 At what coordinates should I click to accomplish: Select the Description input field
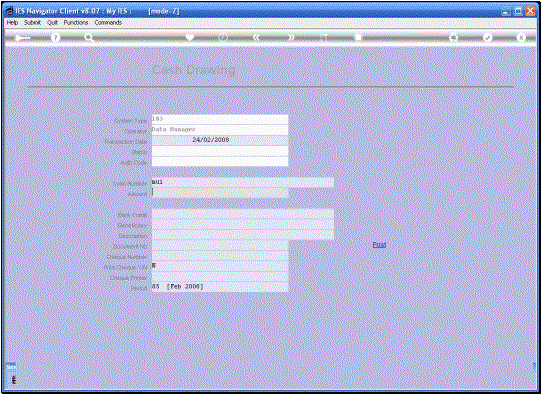pyautogui.click(x=243, y=235)
